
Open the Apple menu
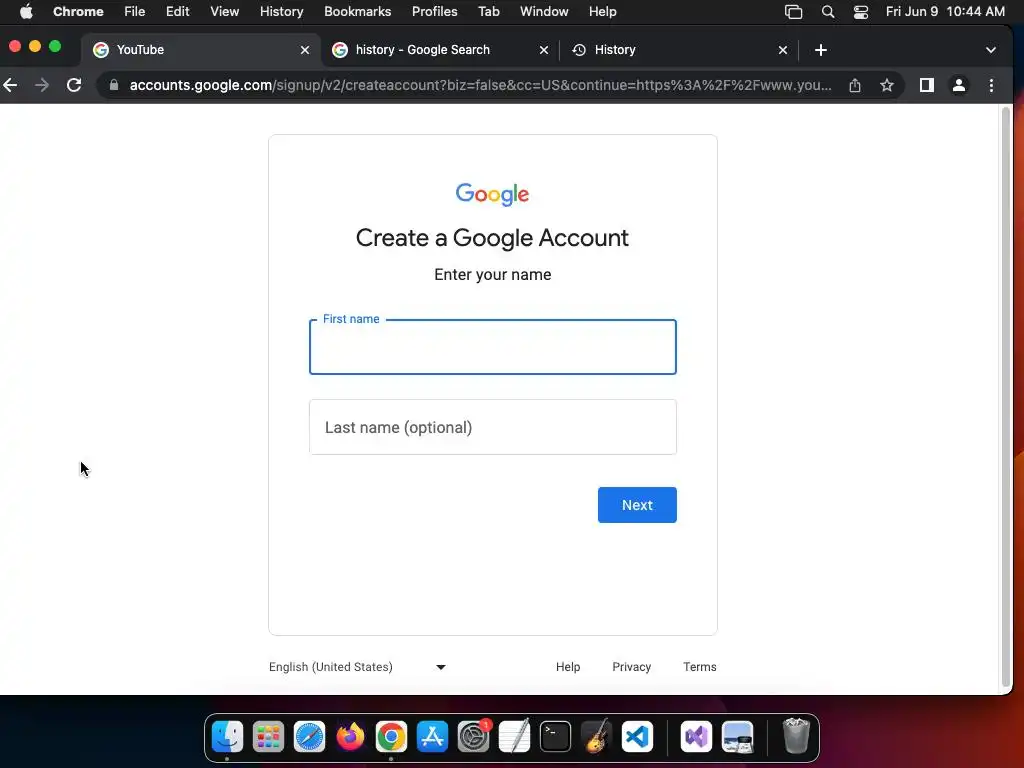pyautogui.click(x=26, y=11)
